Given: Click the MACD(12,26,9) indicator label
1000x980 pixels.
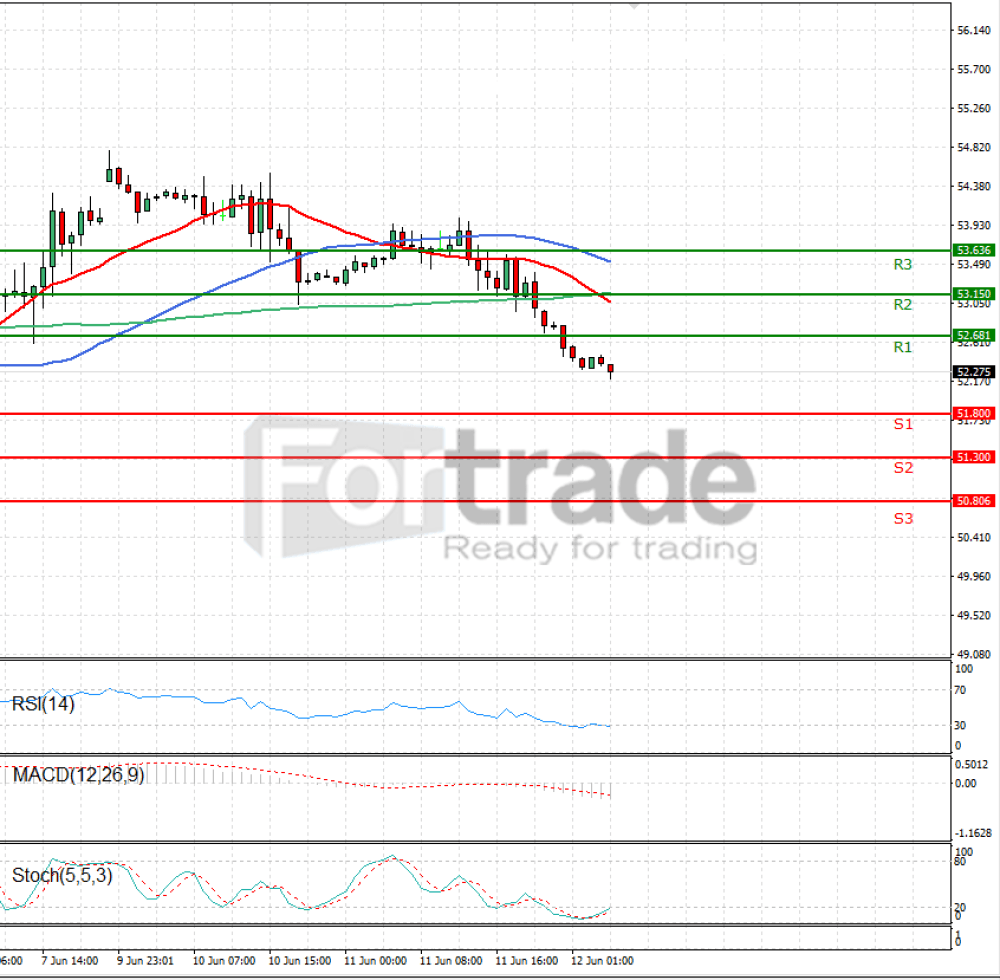Looking at the screenshot, I should tap(78, 775).
